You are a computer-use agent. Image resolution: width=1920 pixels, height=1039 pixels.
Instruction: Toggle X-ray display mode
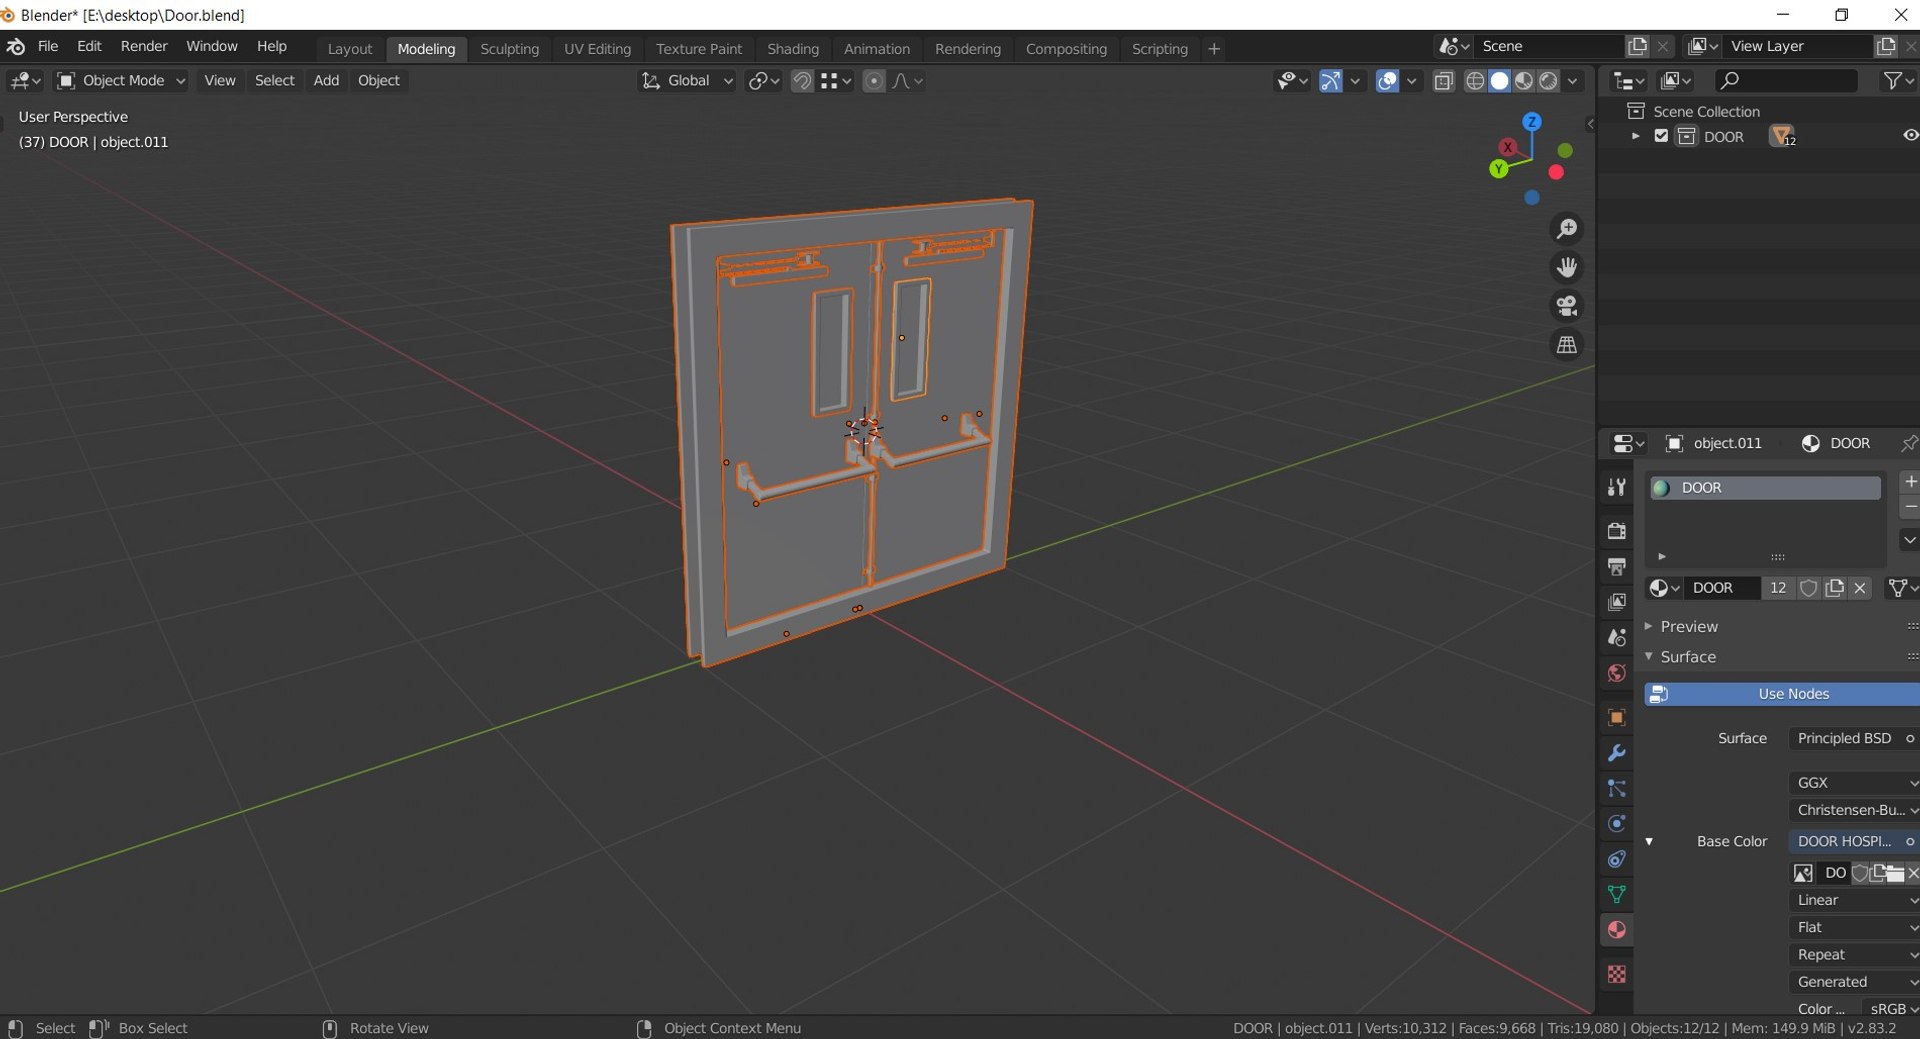tap(1443, 81)
